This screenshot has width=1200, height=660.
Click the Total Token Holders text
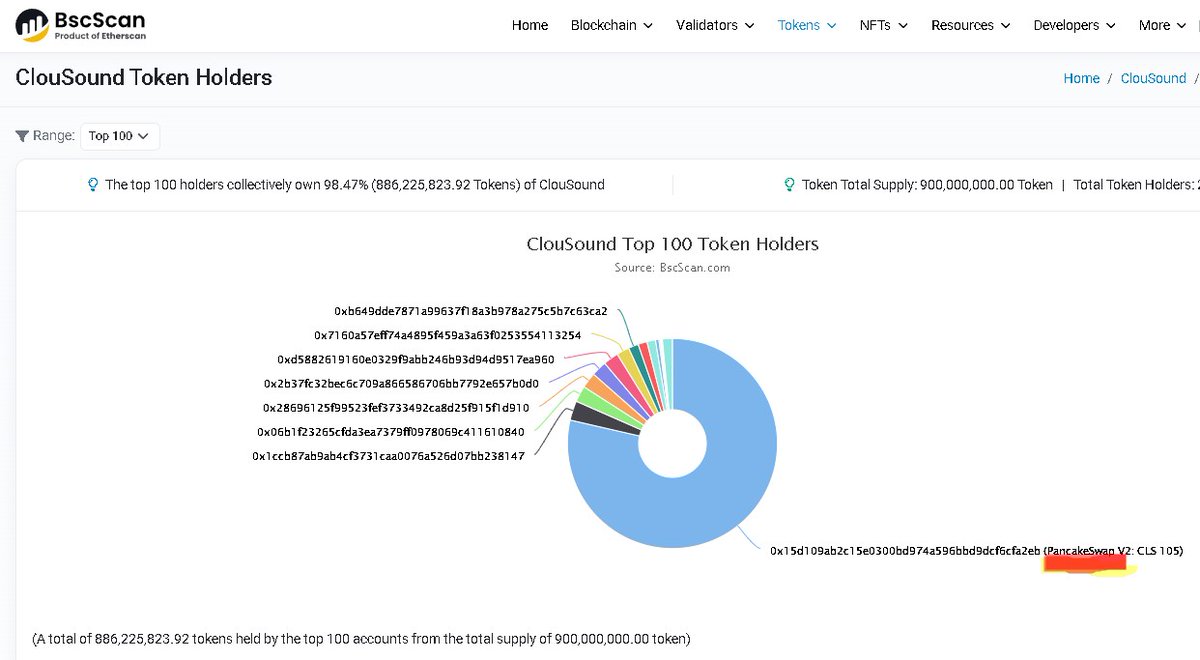point(1136,185)
